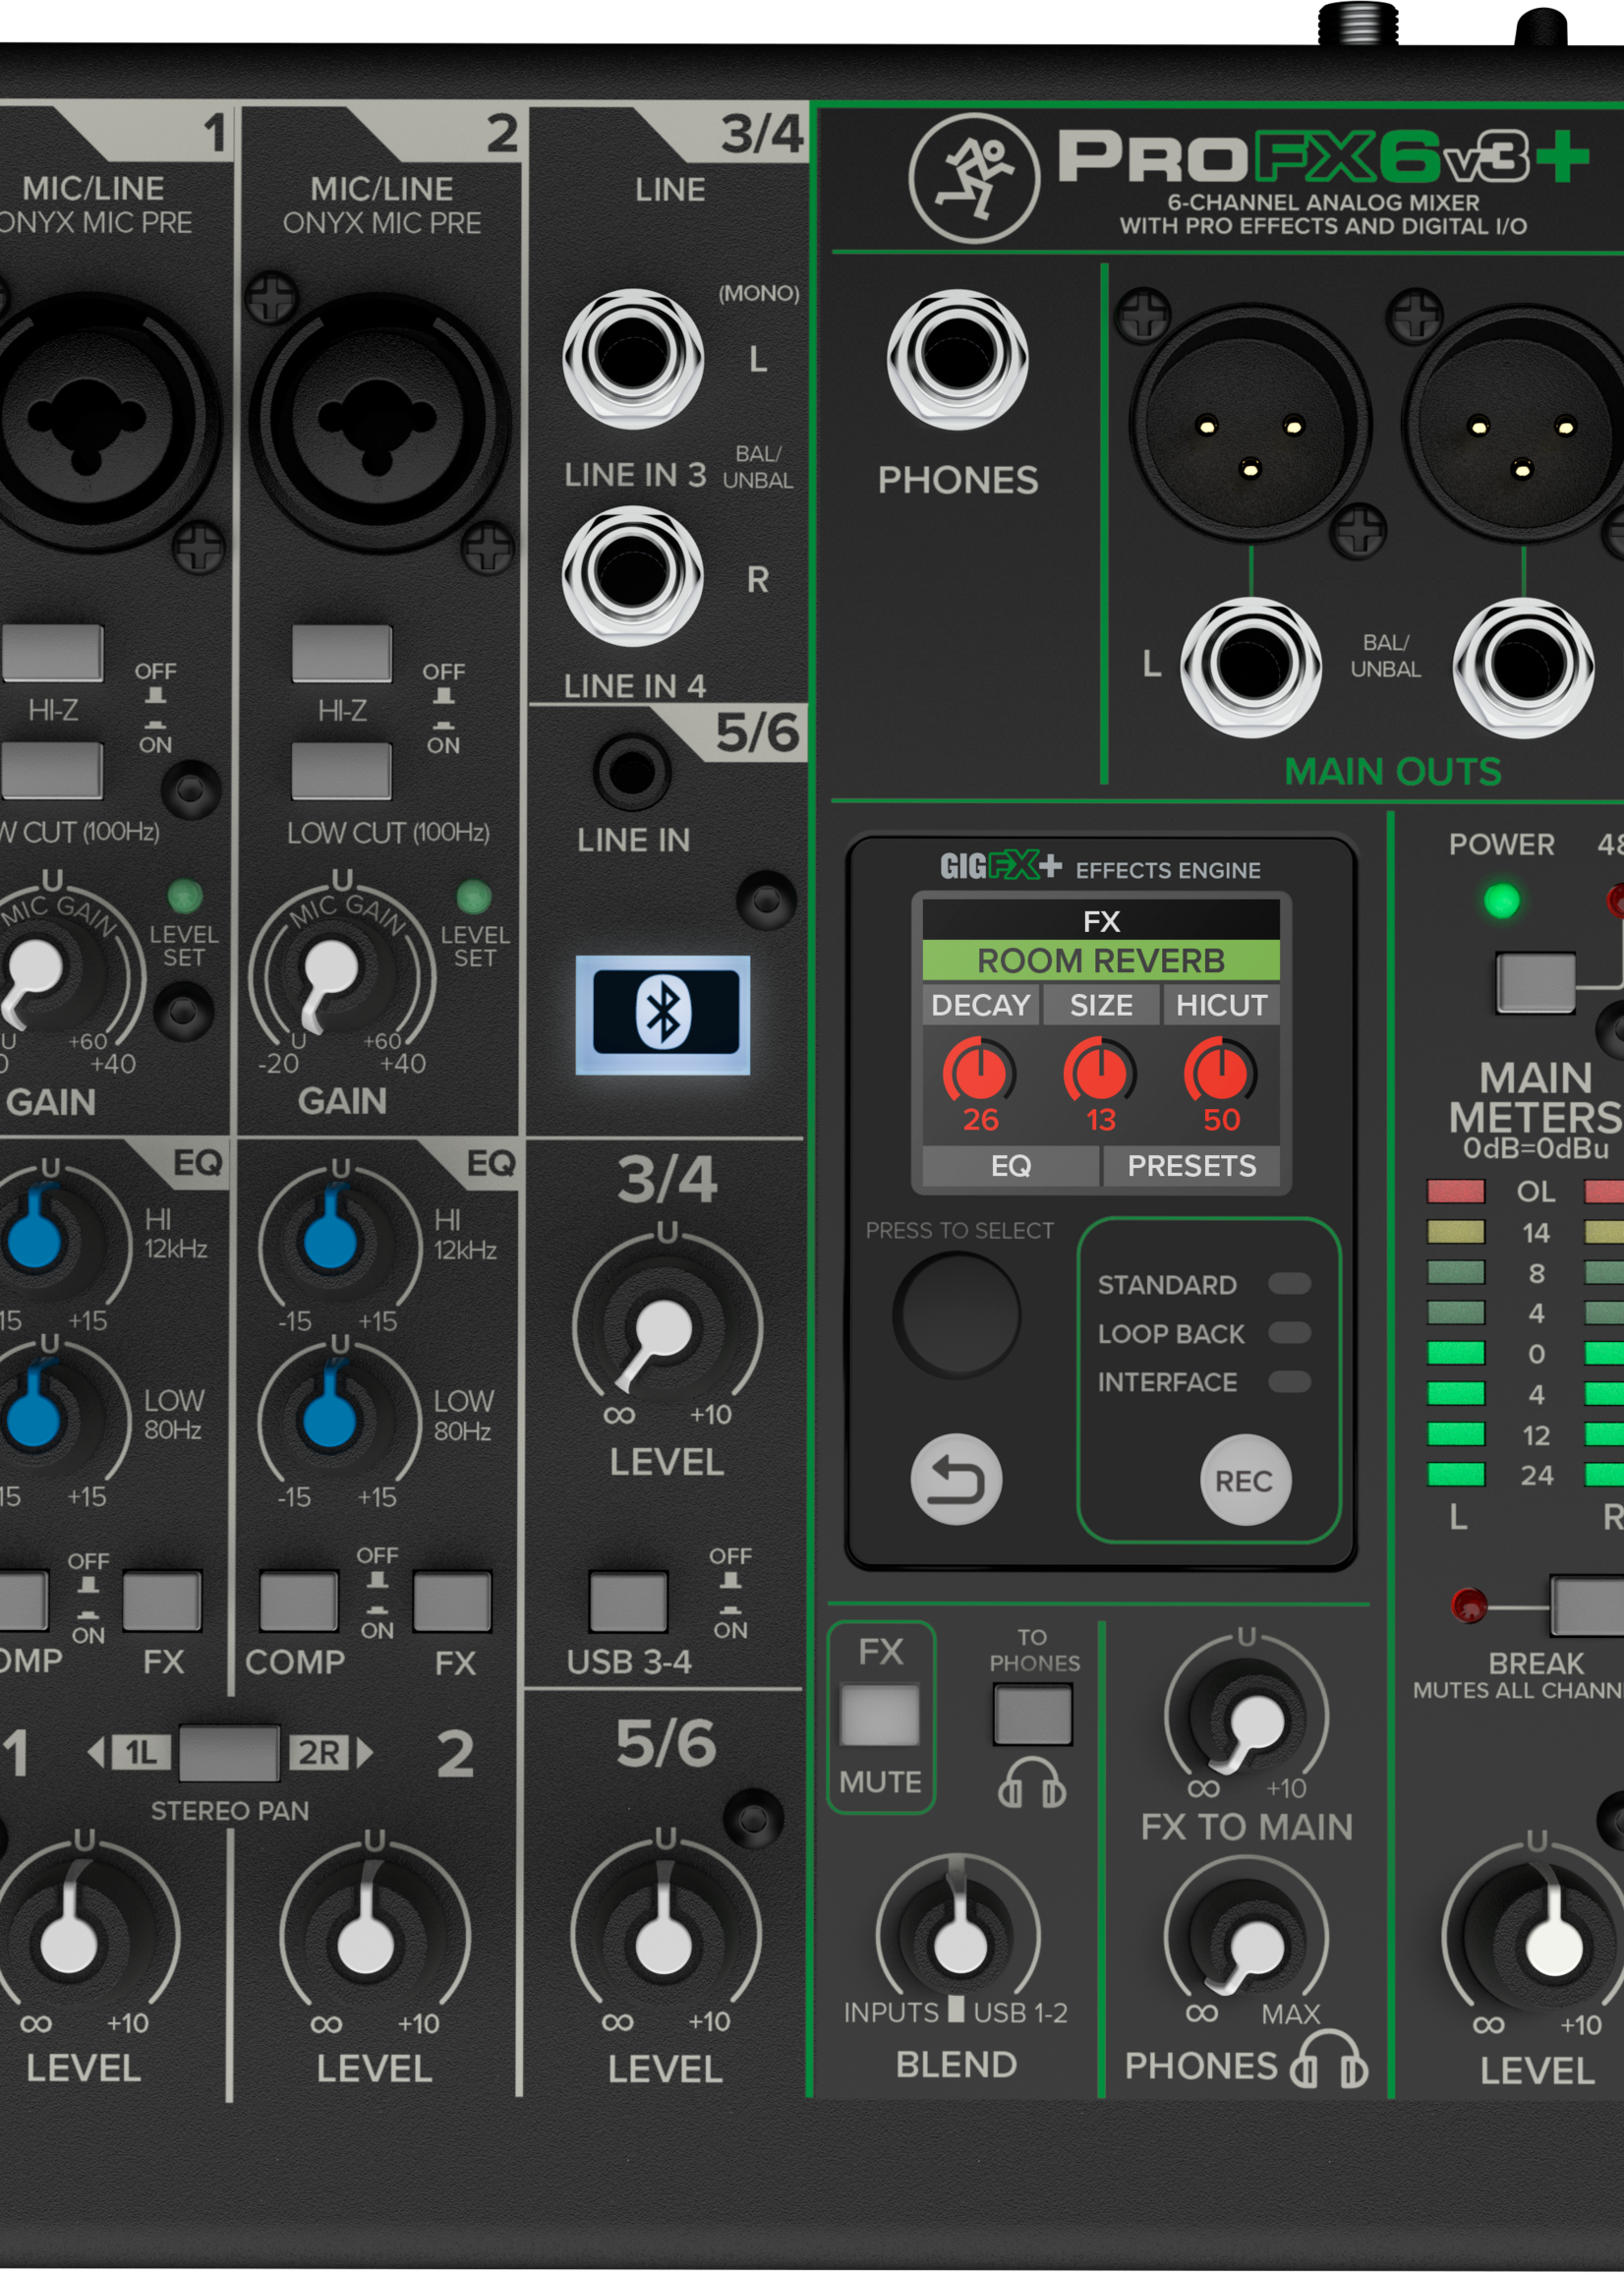Click the MAIN OUTS label
Image resolution: width=1624 pixels, height=2274 pixels.
pos(1392,770)
